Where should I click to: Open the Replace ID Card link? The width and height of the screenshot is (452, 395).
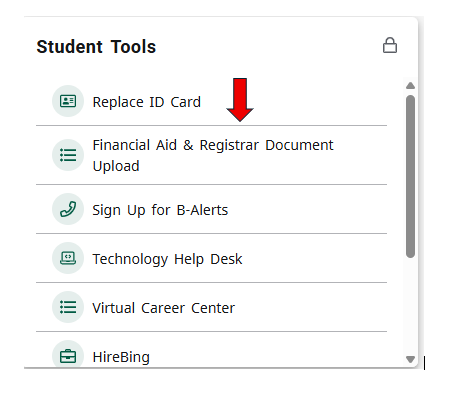point(147,102)
